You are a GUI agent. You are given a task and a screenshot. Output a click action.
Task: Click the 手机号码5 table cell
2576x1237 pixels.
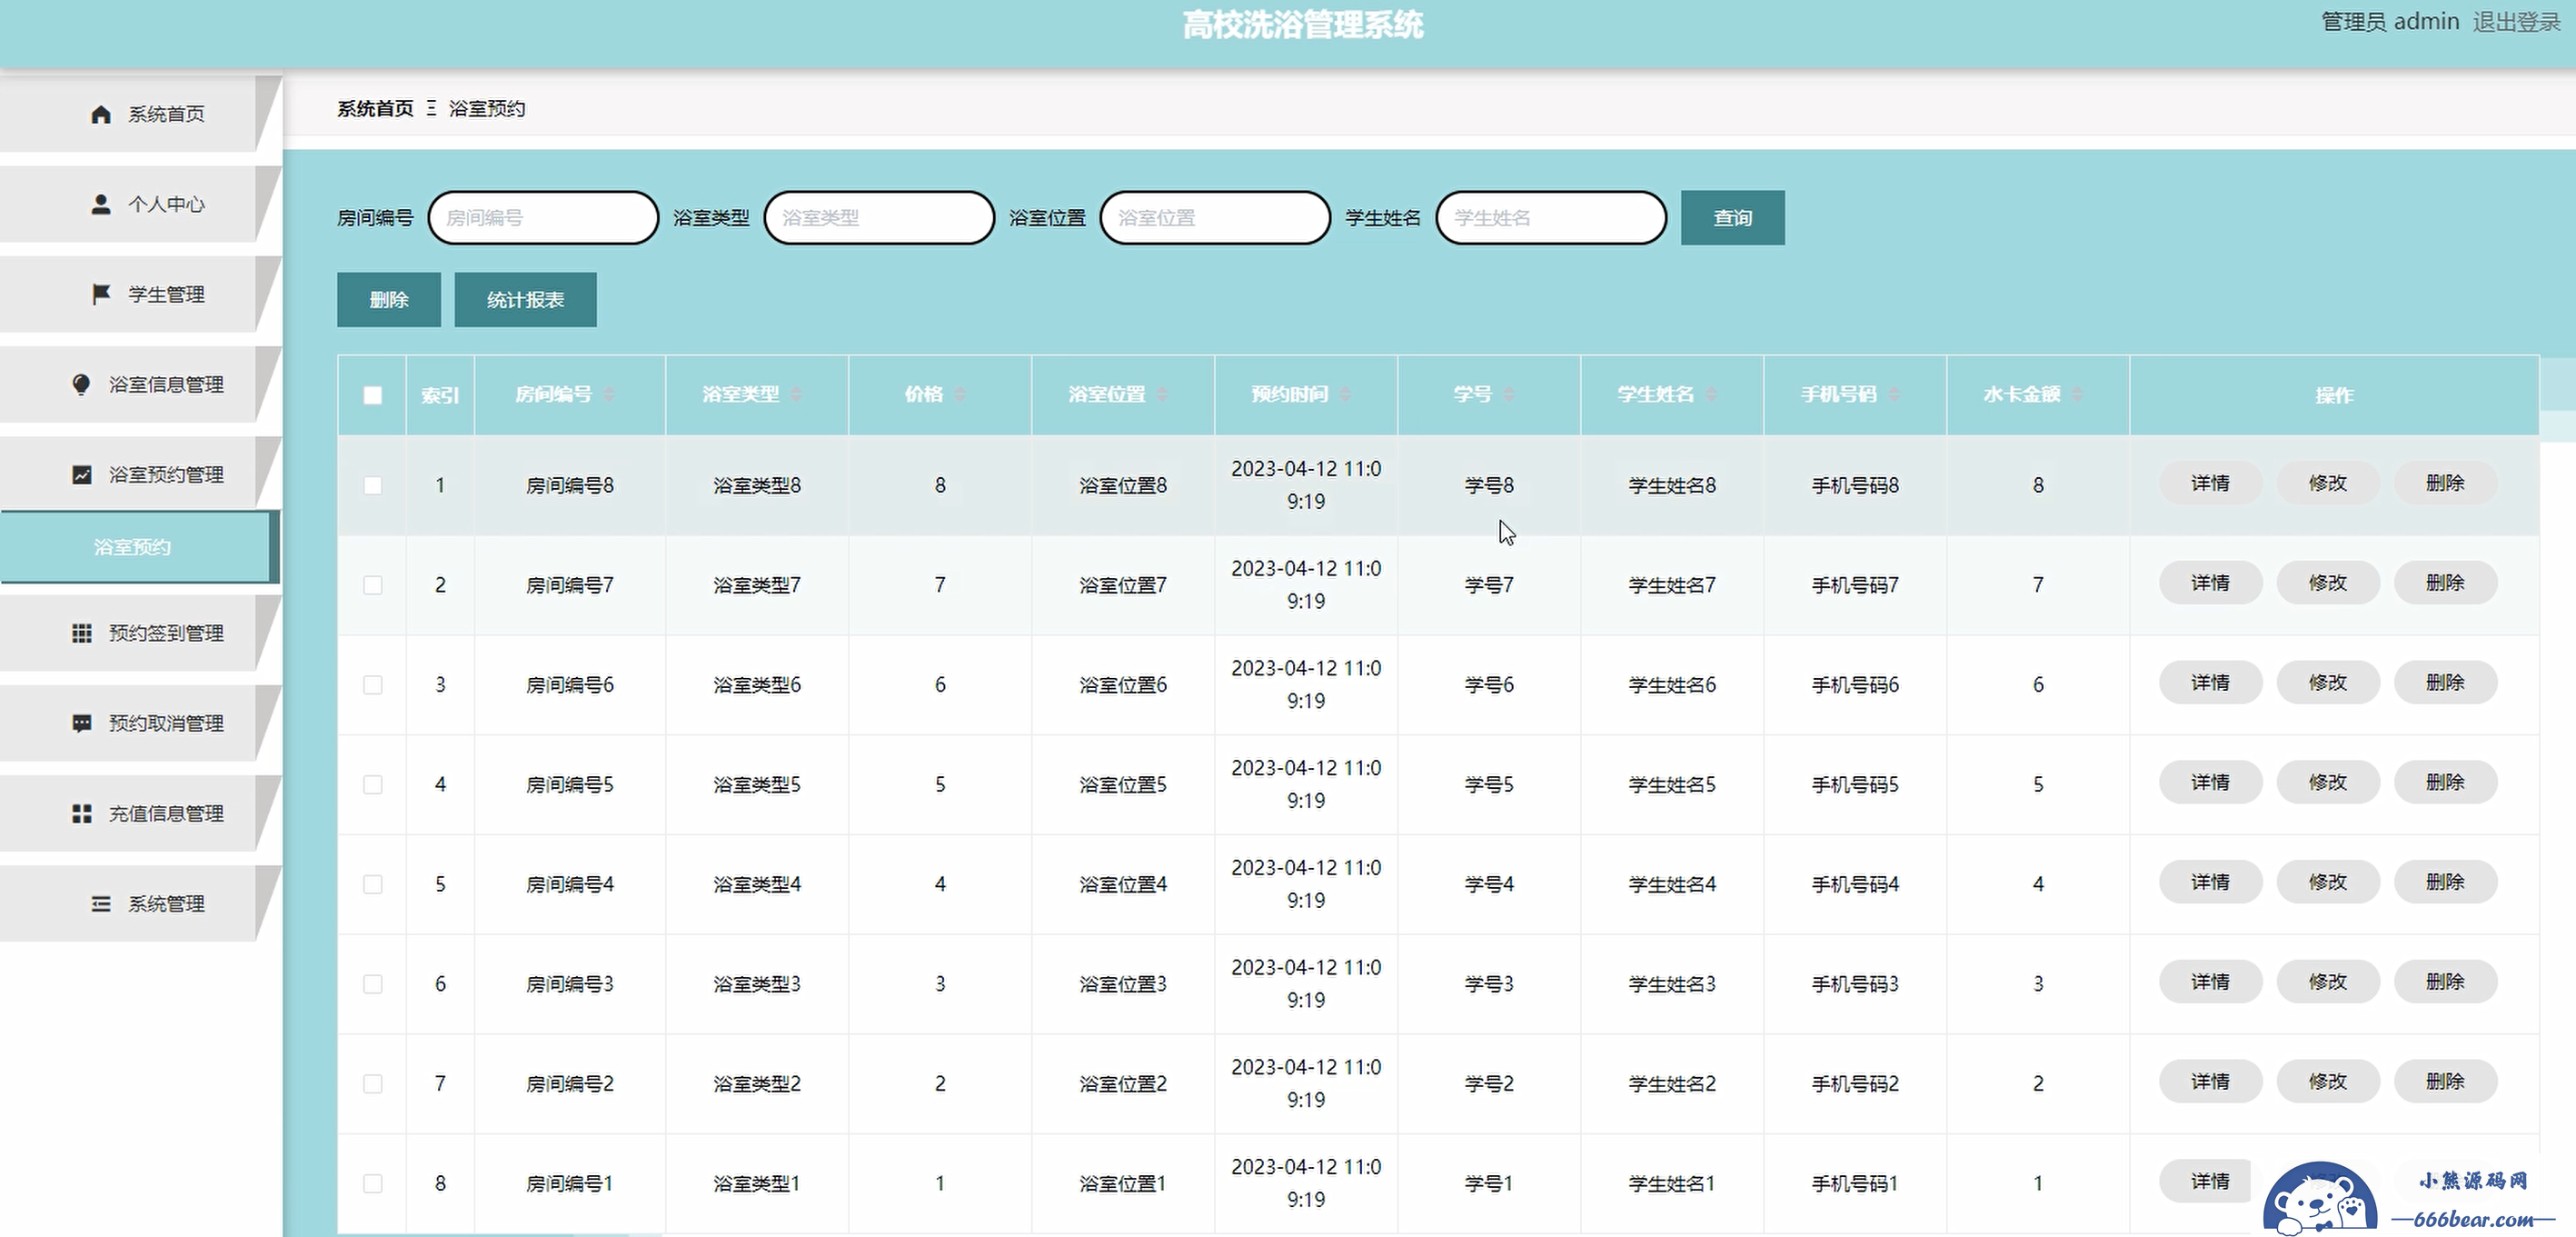1855,785
